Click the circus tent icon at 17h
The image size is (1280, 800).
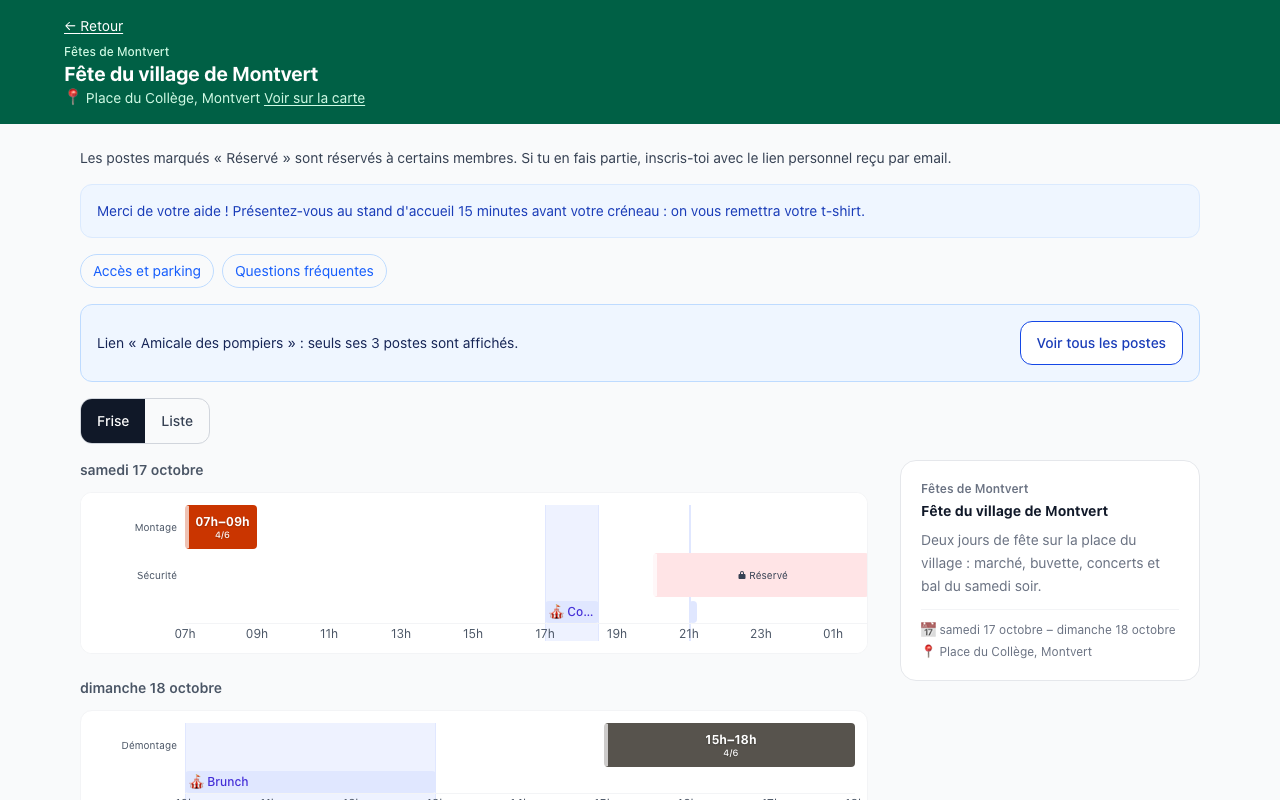coord(556,612)
